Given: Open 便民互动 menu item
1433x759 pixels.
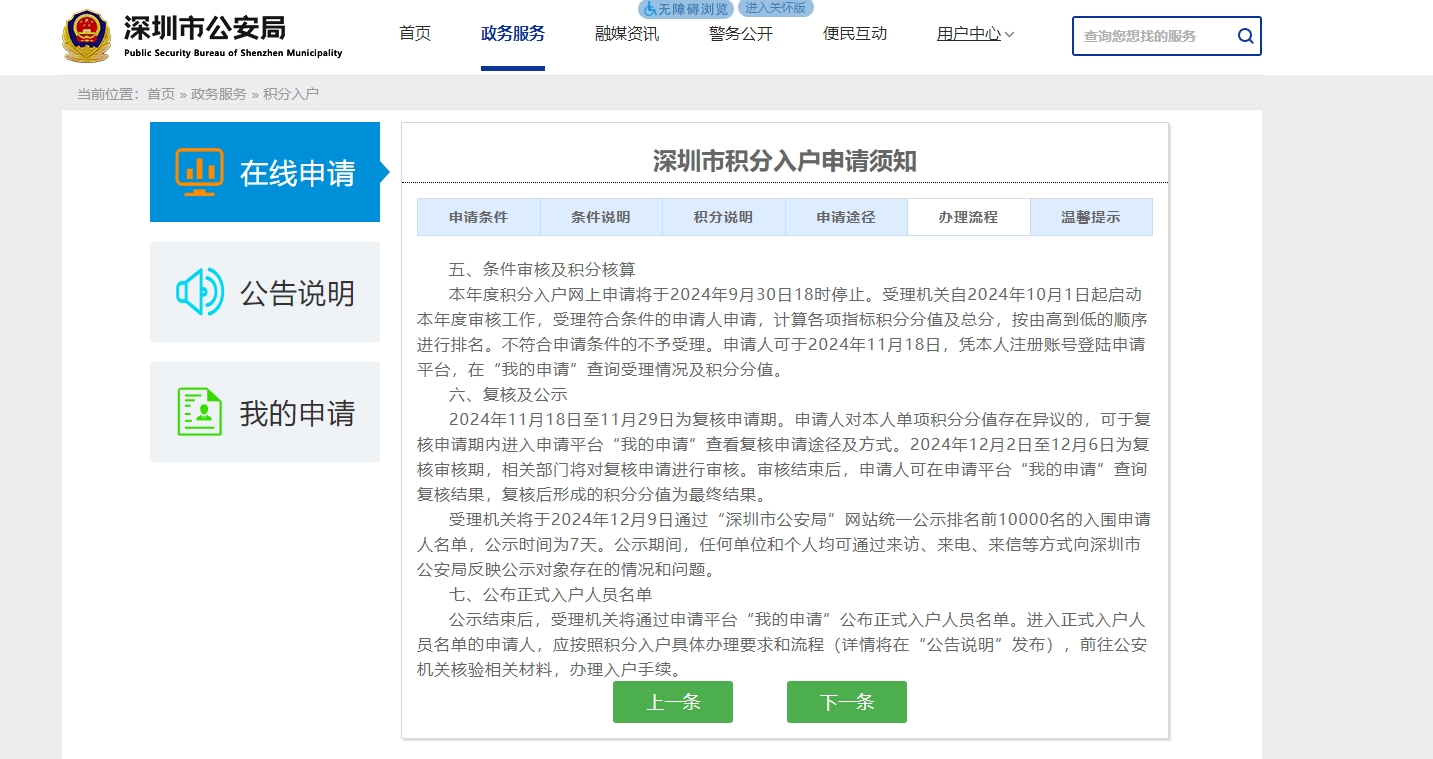Looking at the screenshot, I should (x=855, y=34).
